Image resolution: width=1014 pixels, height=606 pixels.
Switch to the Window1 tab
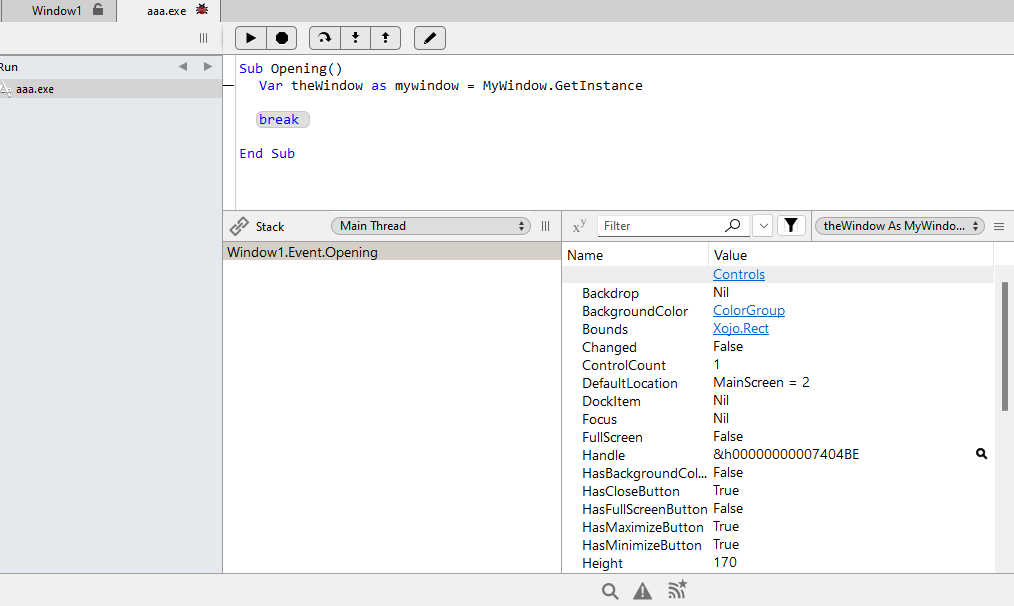(x=57, y=10)
